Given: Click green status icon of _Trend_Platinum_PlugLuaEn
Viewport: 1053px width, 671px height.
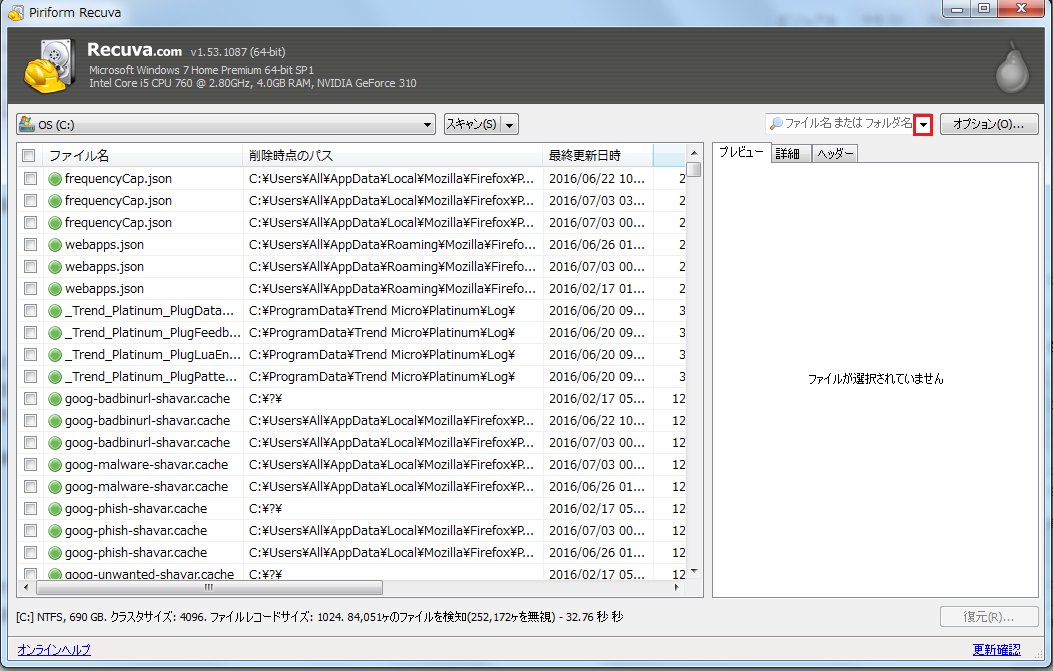Looking at the screenshot, I should 55,355.
